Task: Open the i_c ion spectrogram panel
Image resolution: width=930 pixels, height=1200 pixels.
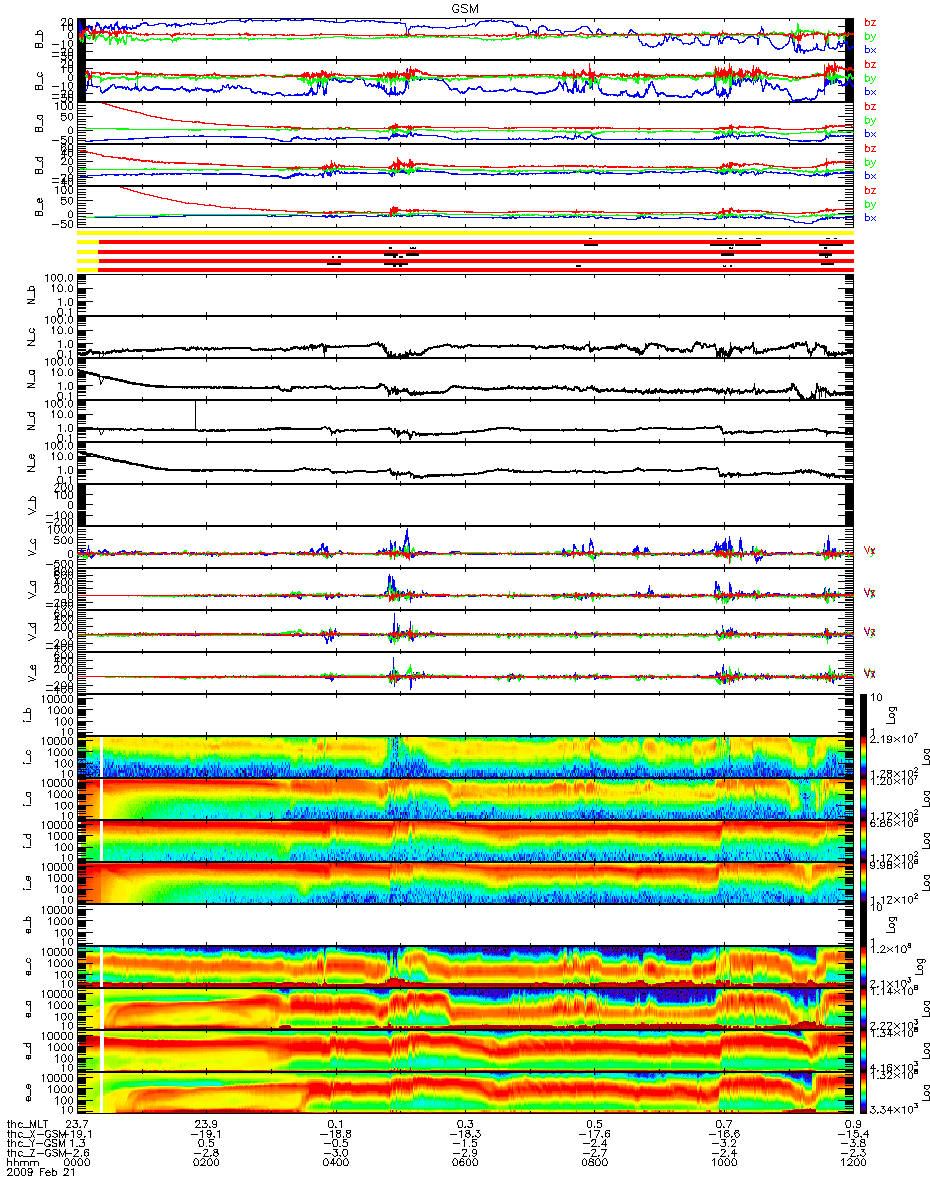Action: tap(466, 757)
